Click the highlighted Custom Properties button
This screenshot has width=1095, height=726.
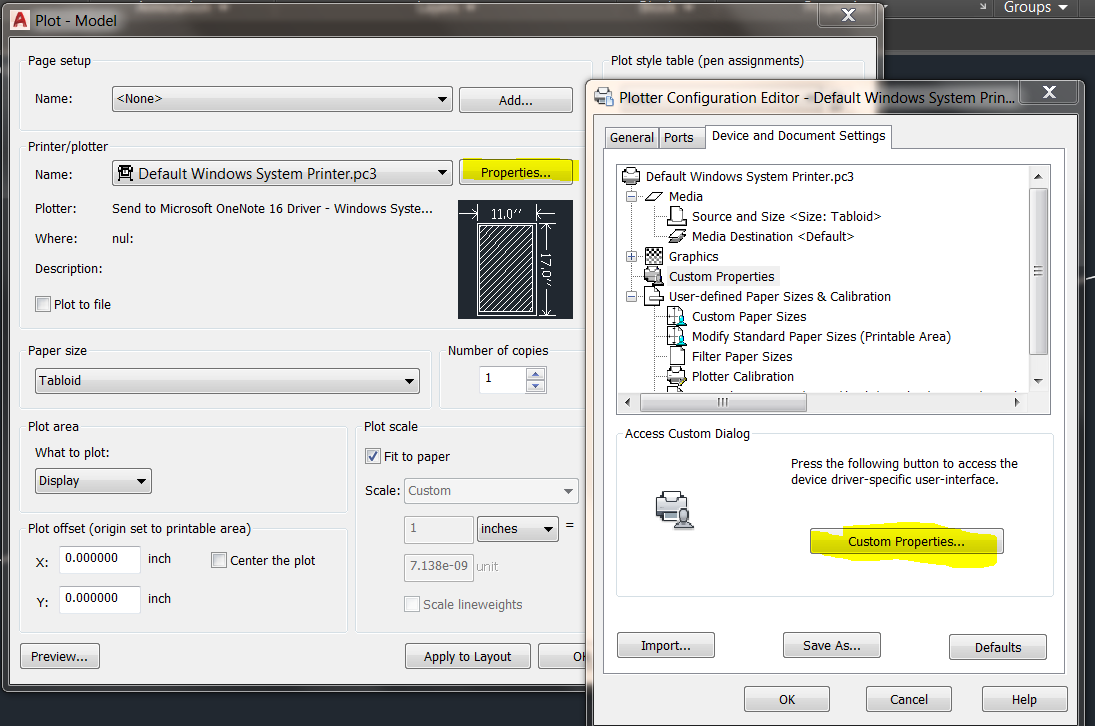point(906,541)
